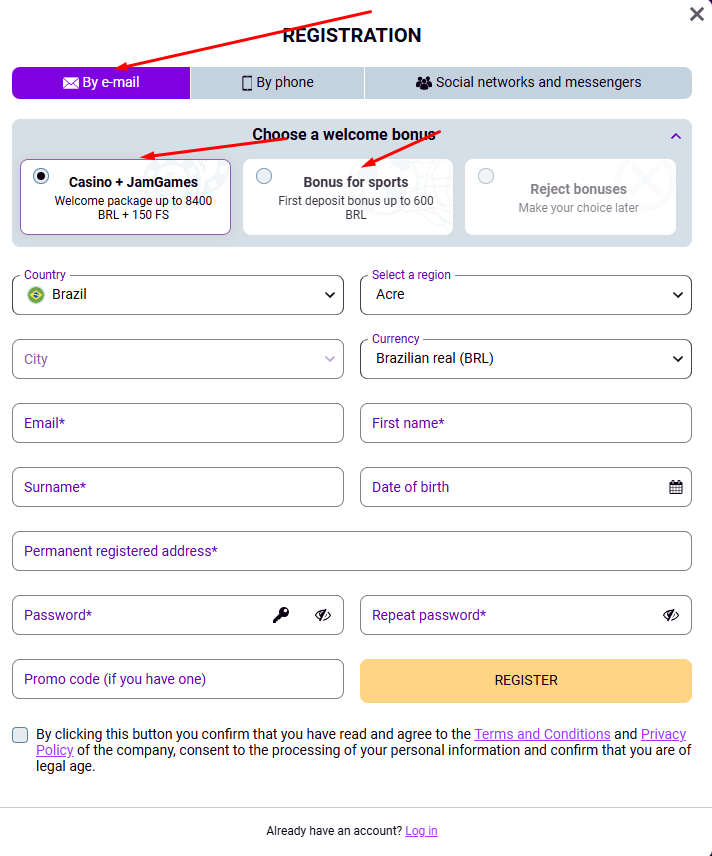Click the Brazil flag icon in Country
The image size is (712, 856).
36,295
